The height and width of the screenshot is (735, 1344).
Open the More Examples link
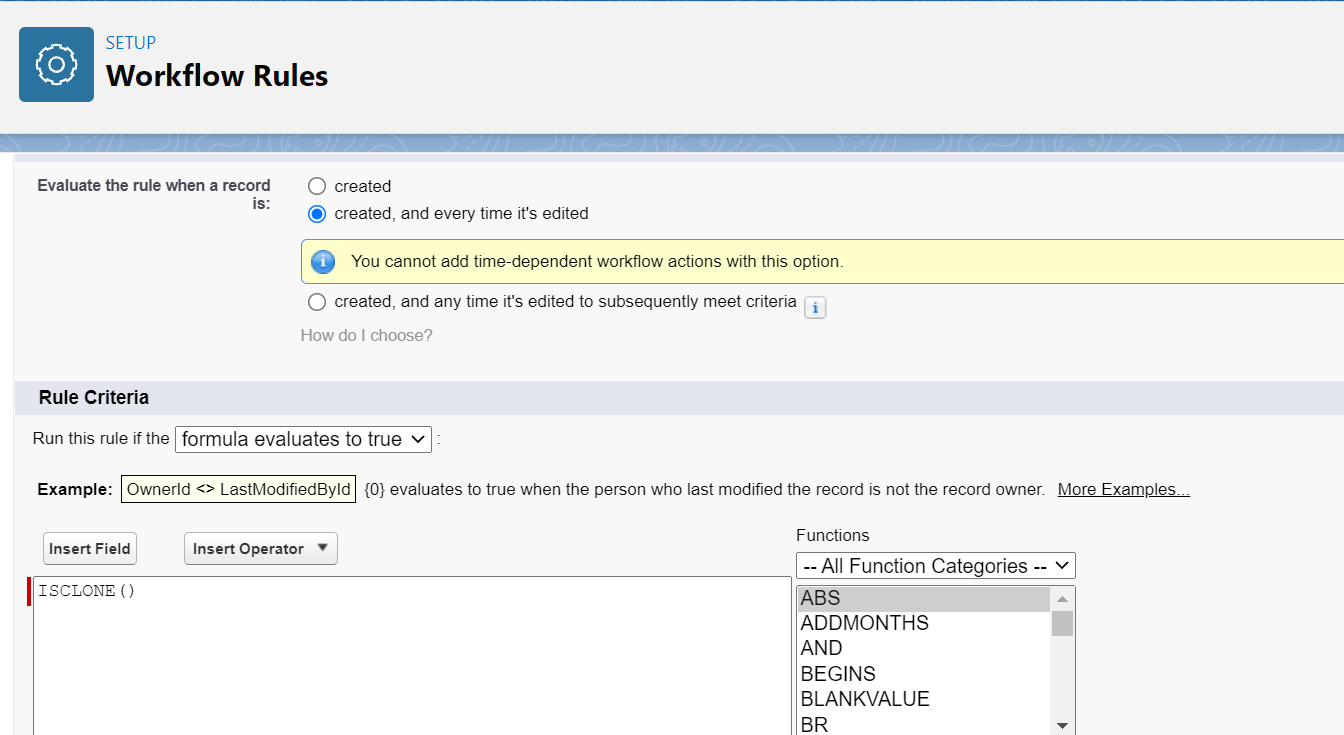coord(1123,489)
